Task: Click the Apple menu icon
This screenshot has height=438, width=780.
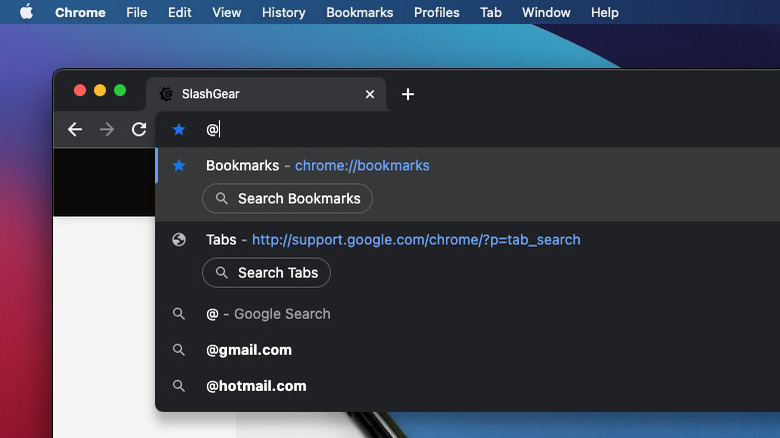Action: pyautogui.click(x=26, y=12)
